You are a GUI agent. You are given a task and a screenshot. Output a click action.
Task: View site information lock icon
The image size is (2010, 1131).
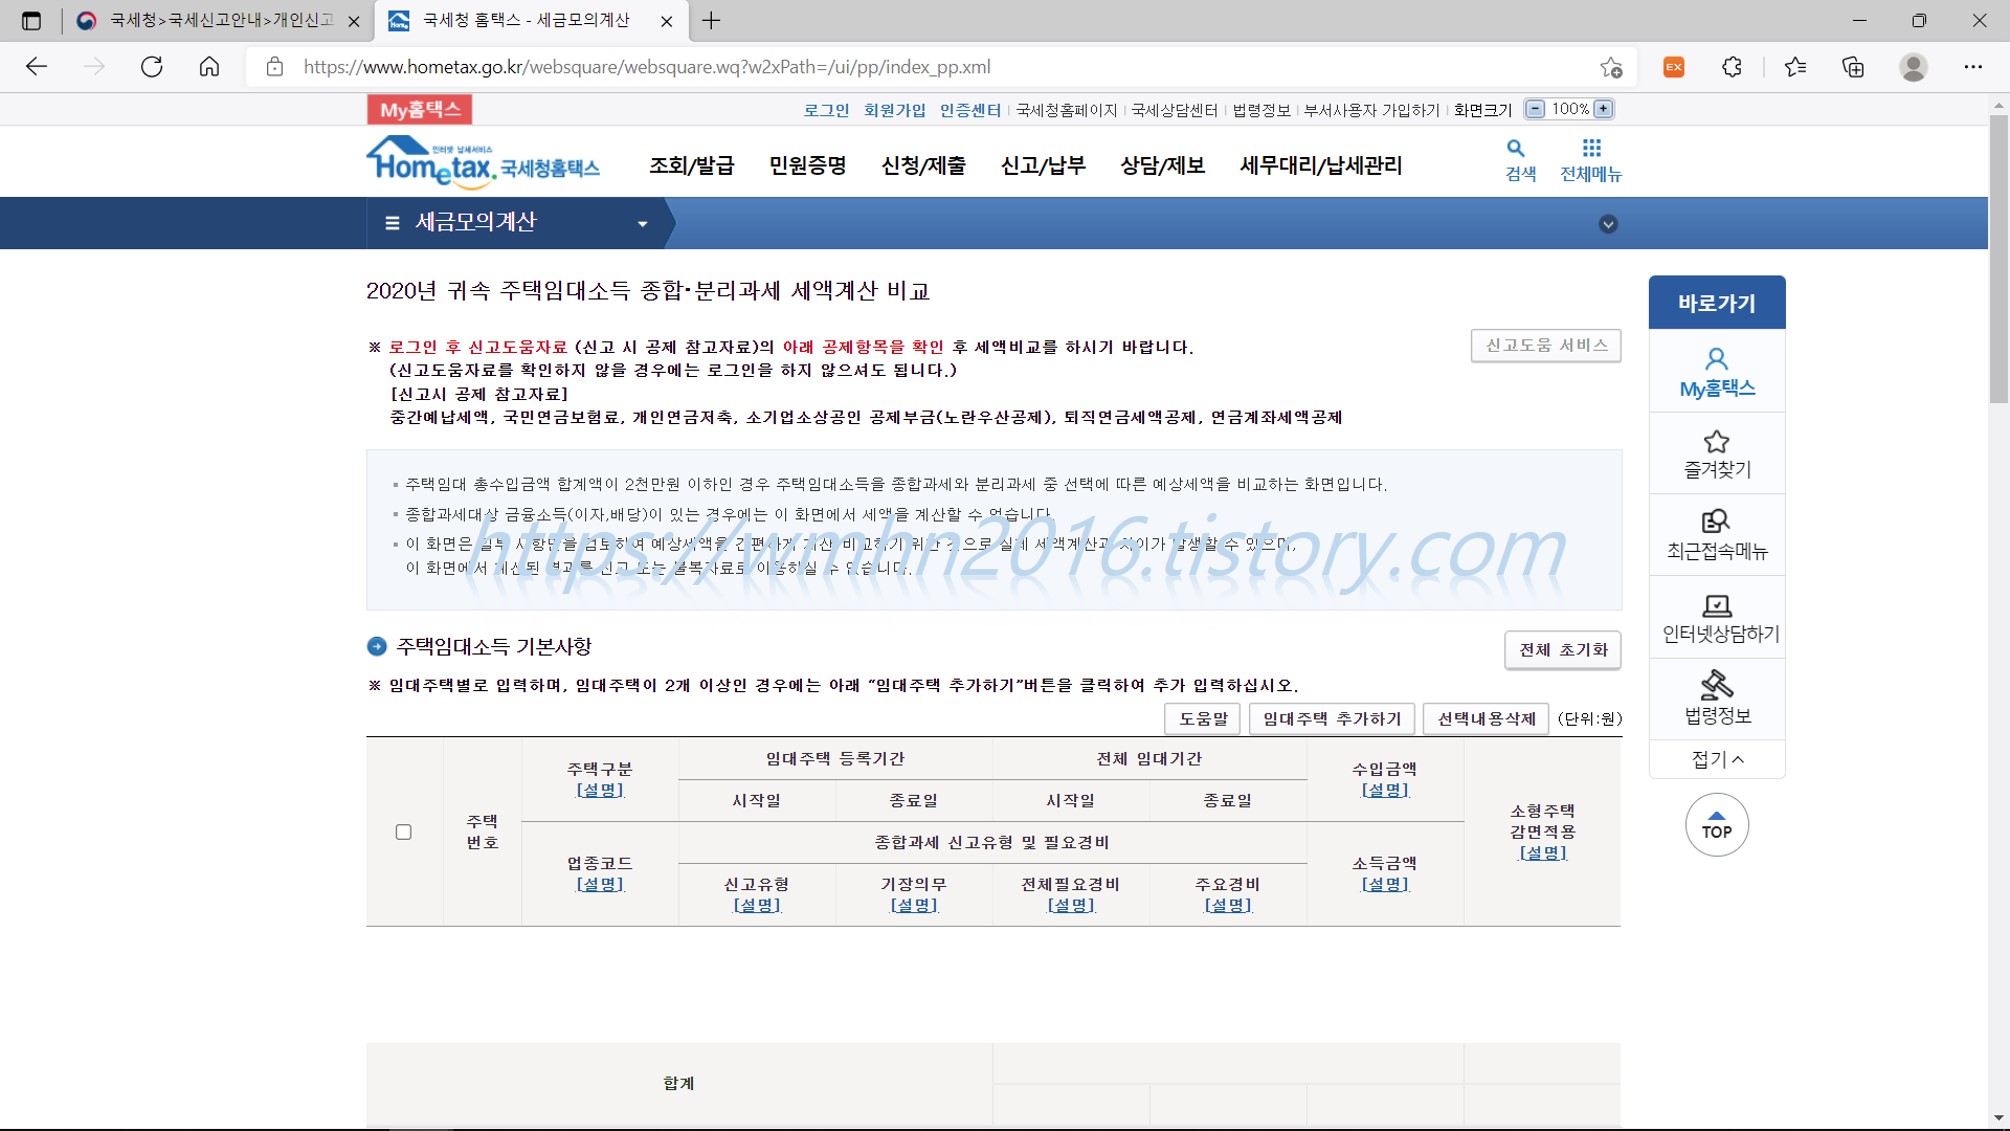click(x=275, y=67)
